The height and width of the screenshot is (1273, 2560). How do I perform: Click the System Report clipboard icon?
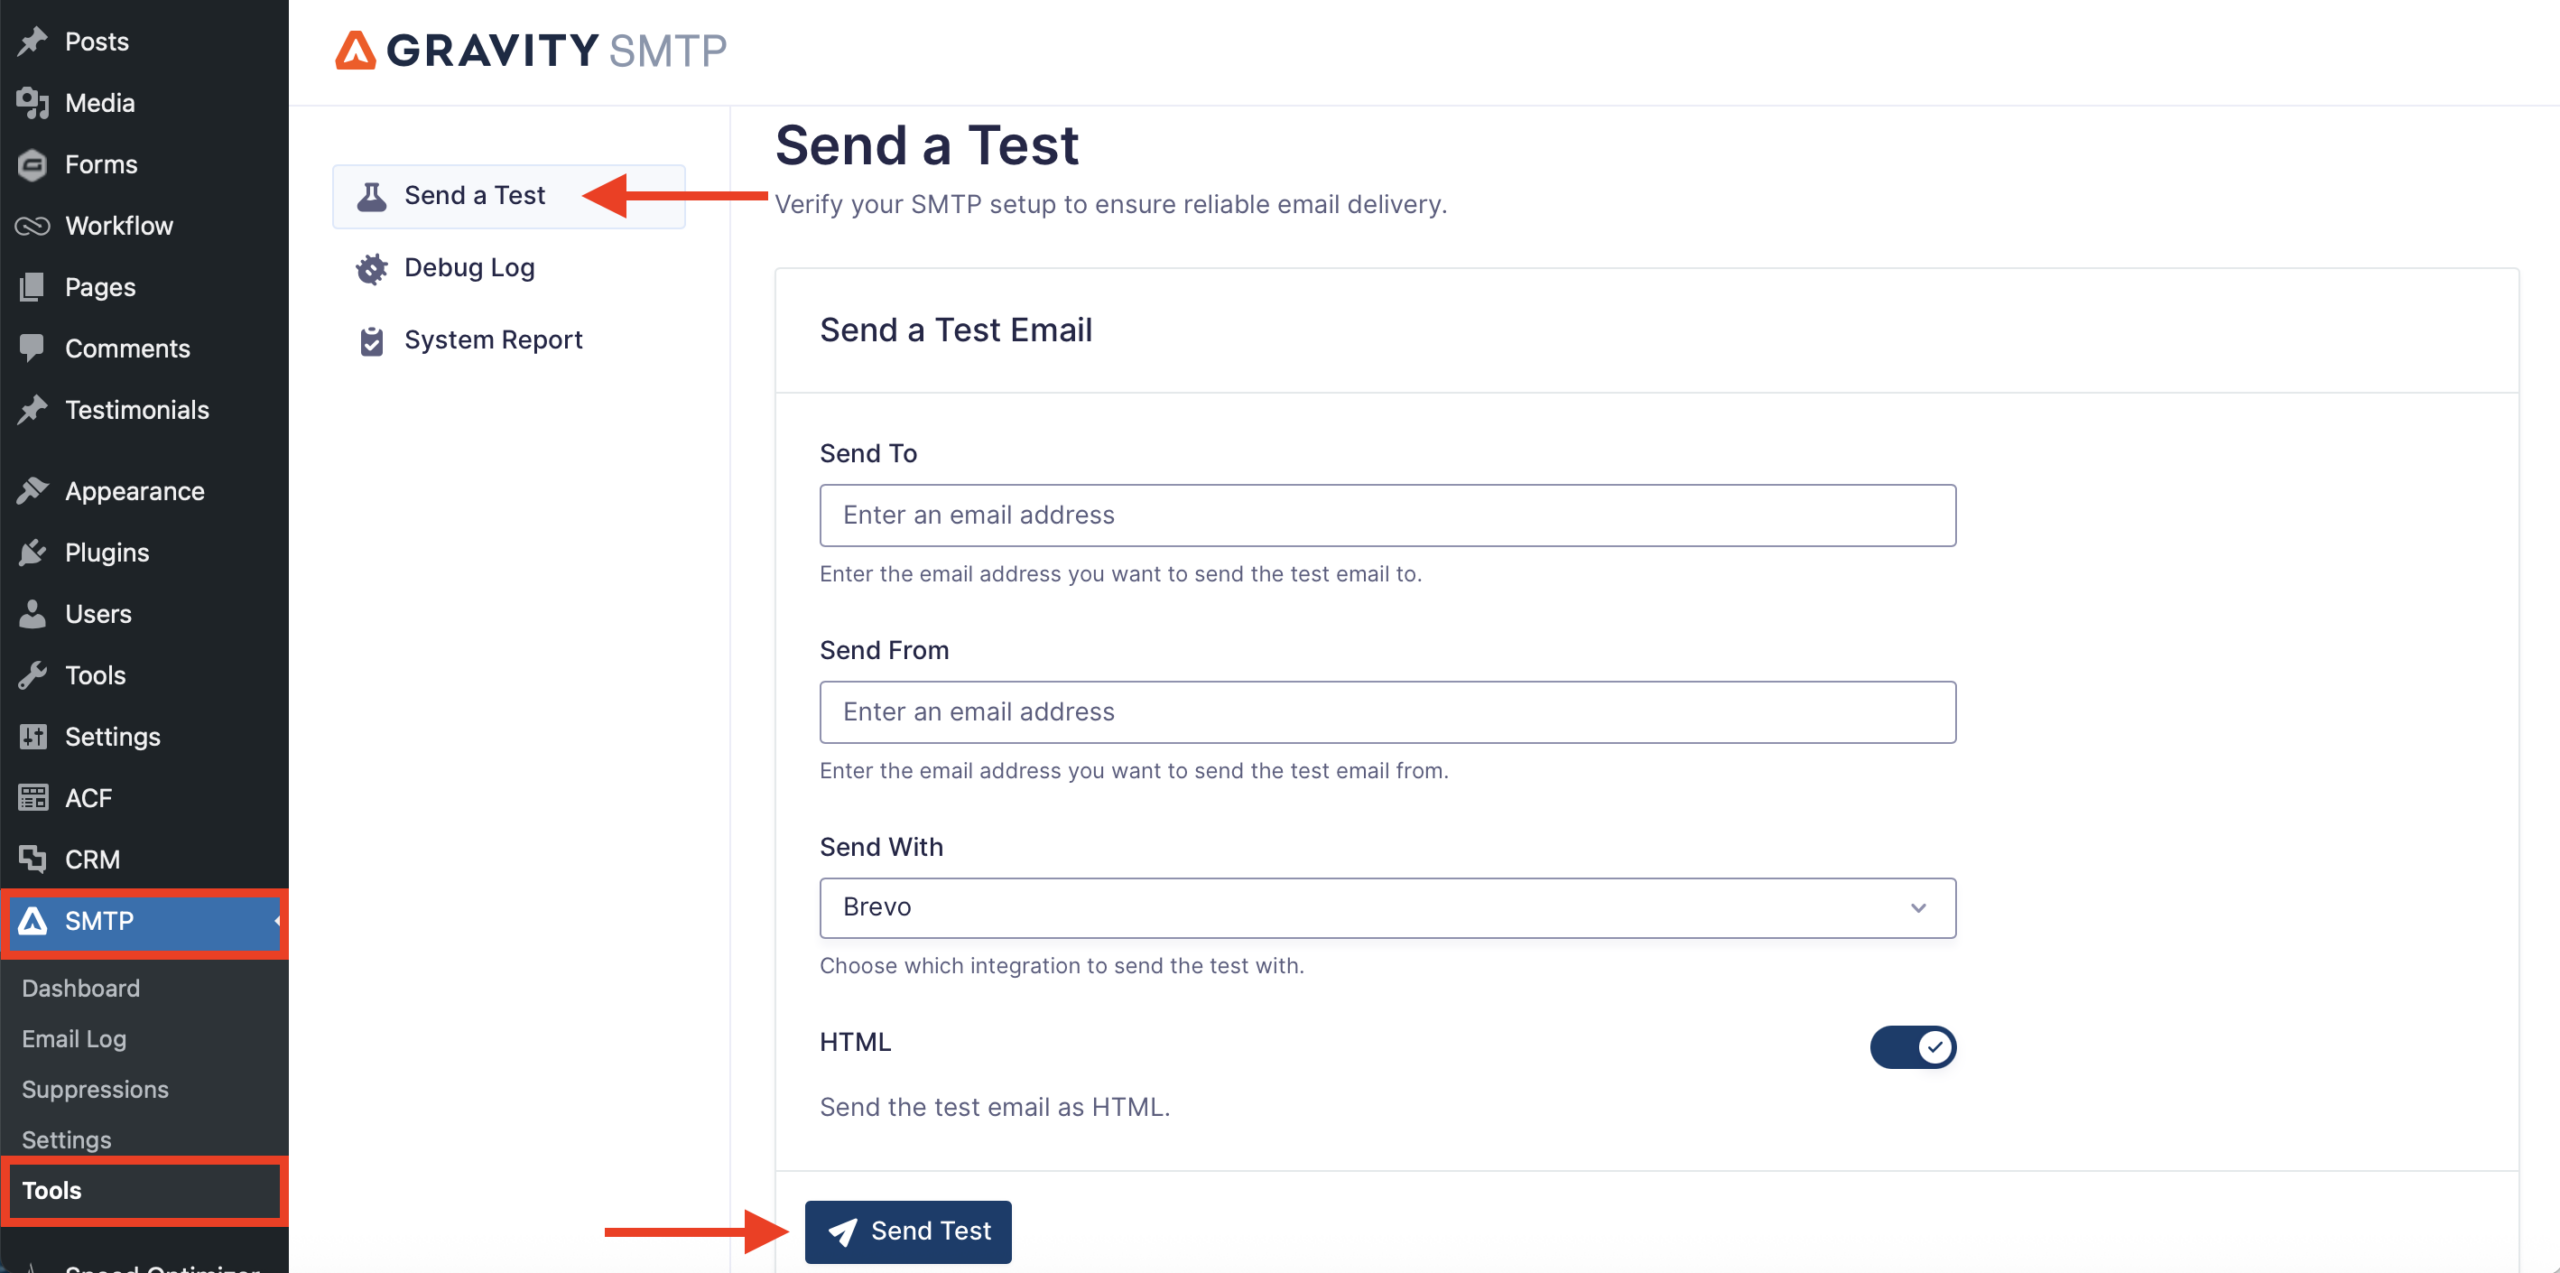pyautogui.click(x=371, y=341)
